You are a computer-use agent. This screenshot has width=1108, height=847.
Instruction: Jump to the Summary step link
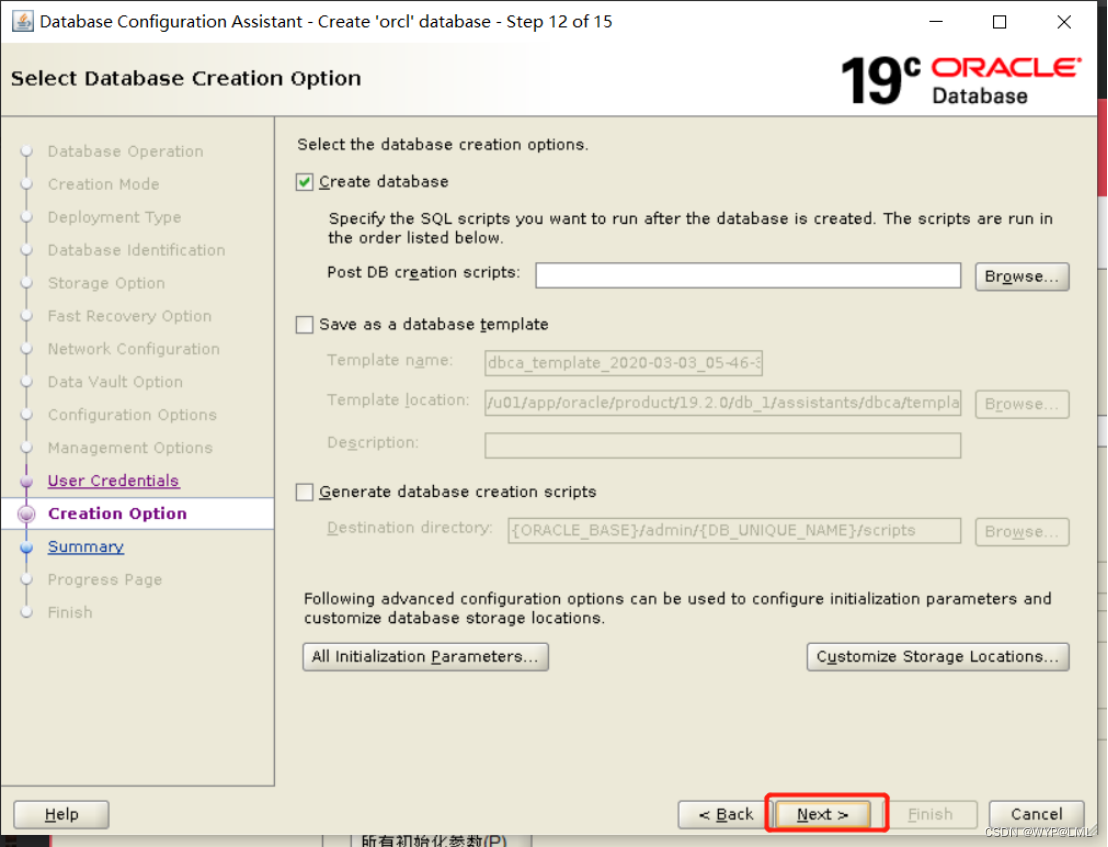point(86,547)
